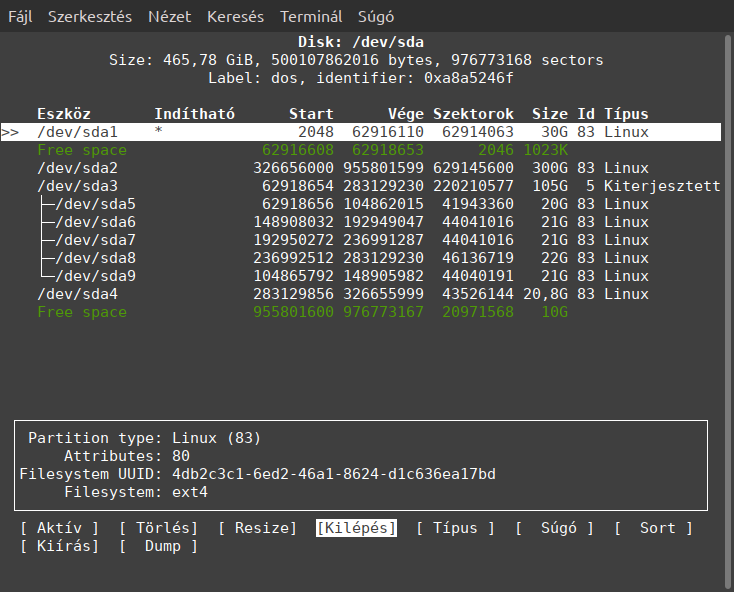
Task: Choose the Sort button
Action: 653,528
